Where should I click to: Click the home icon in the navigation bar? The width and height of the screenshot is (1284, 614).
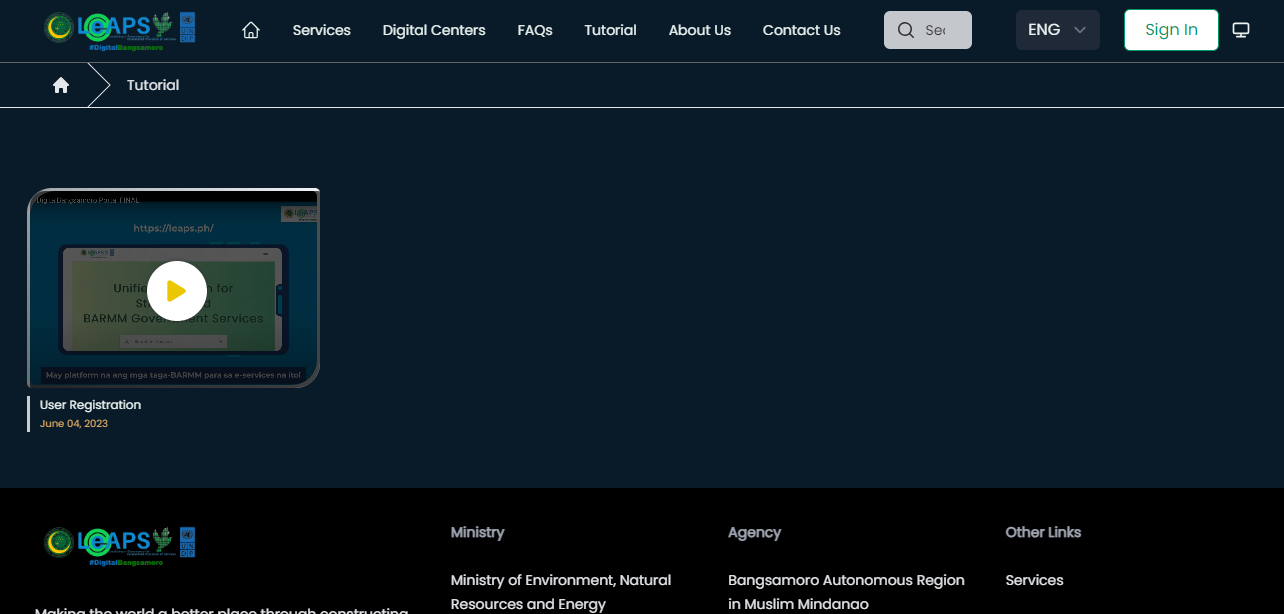point(250,30)
